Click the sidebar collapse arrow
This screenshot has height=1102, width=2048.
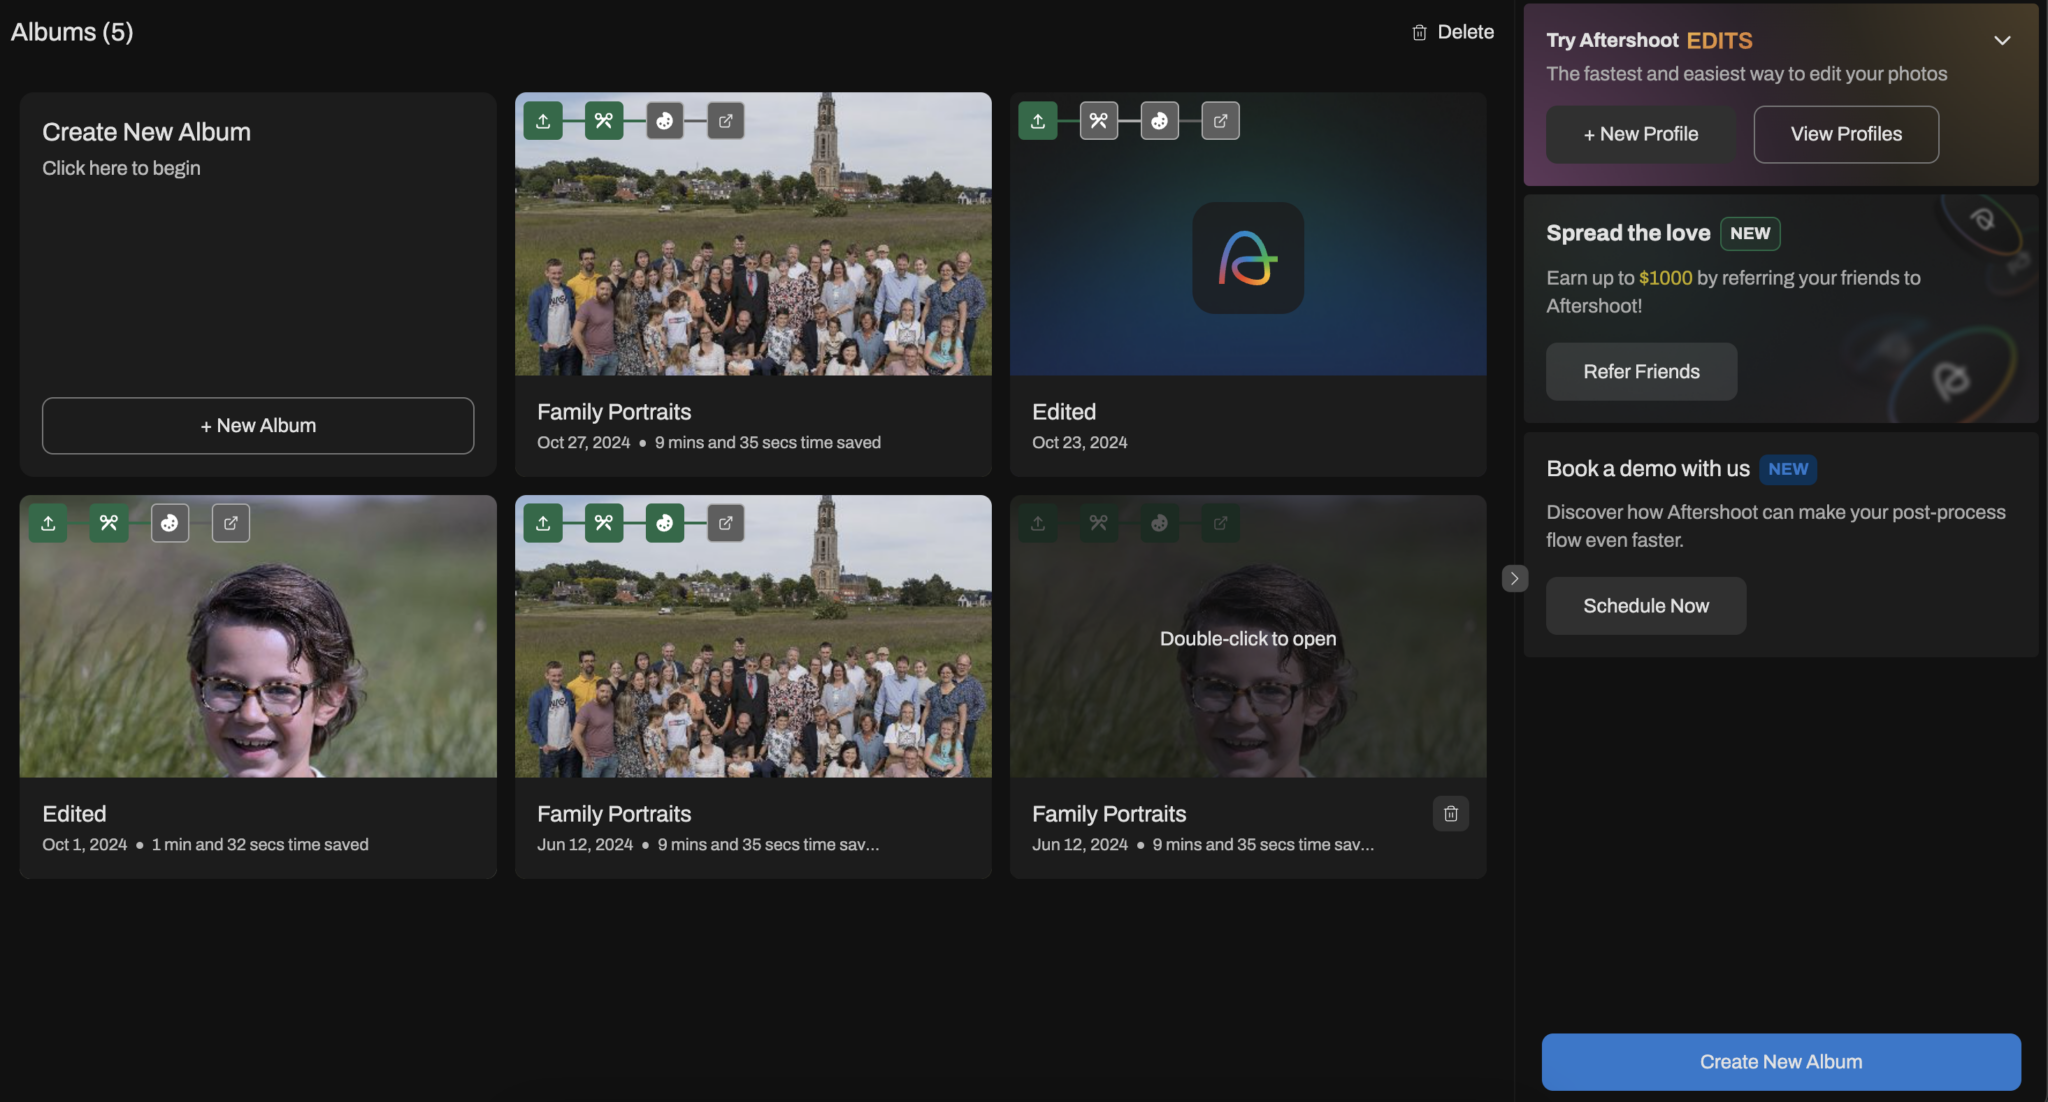coord(1514,578)
